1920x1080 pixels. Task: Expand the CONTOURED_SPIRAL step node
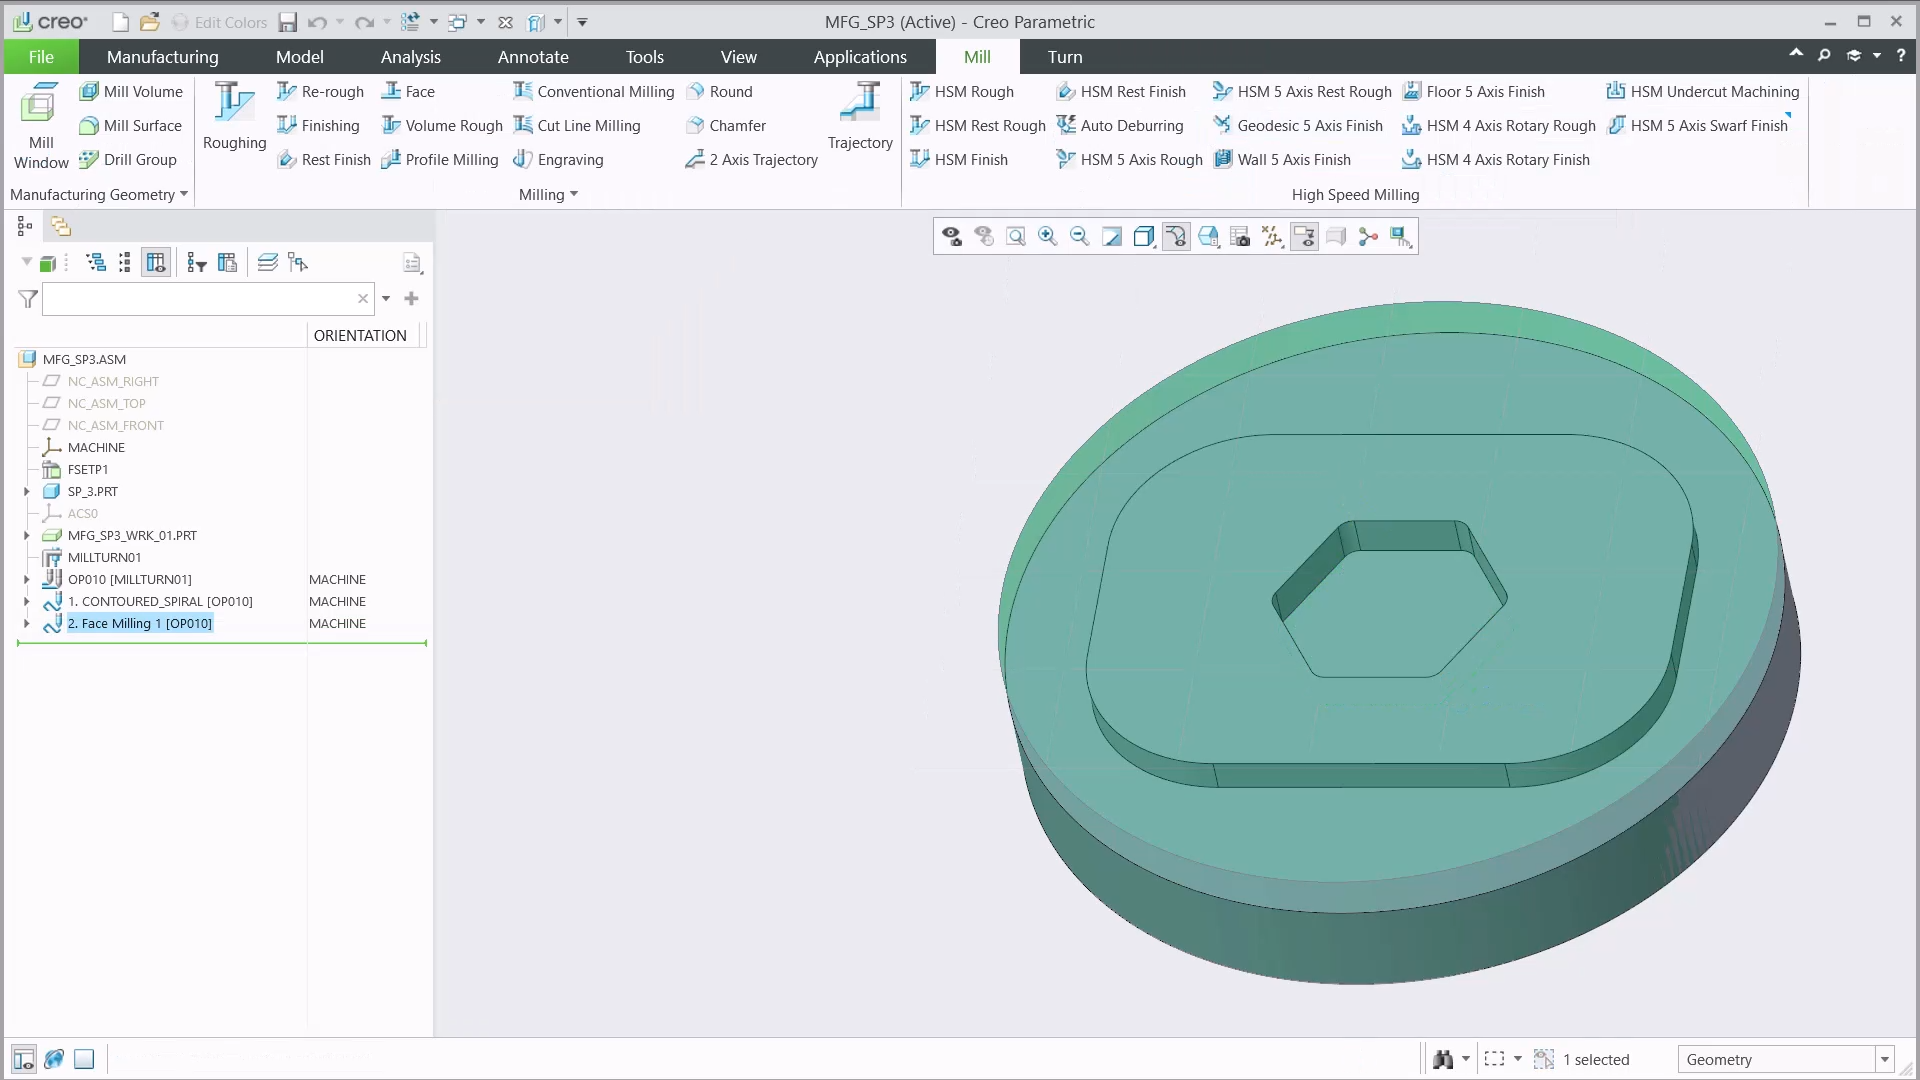pyautogui.click(x=27, y=602)
